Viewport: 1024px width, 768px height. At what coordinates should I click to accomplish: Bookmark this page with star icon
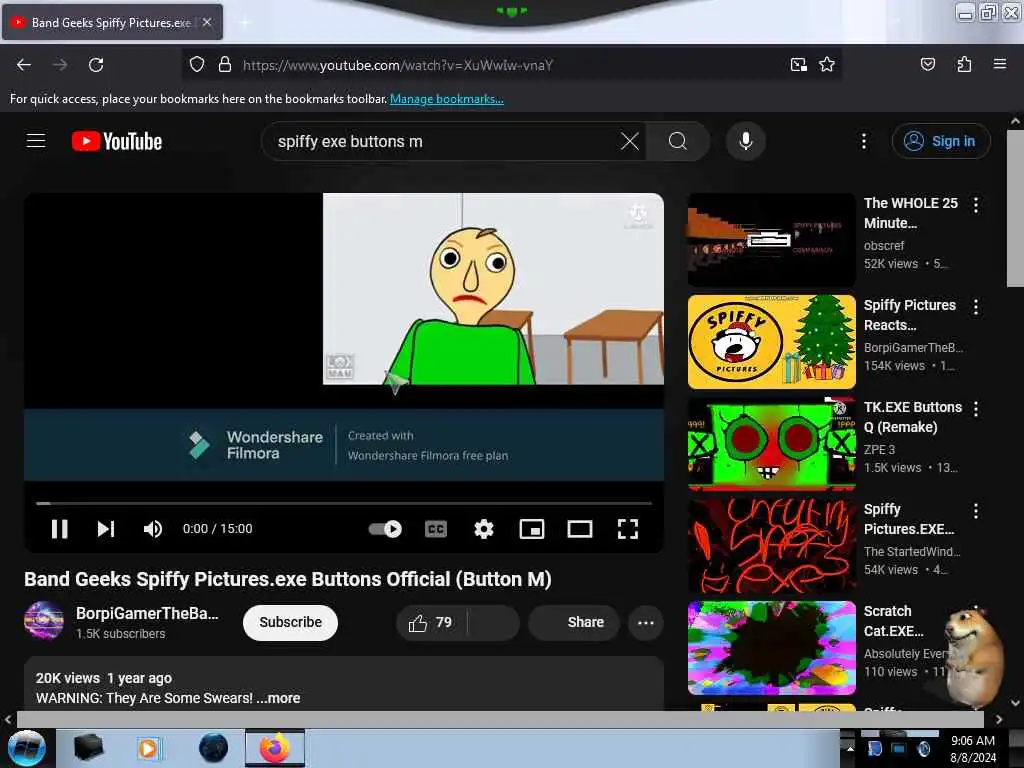click(827, 65)
